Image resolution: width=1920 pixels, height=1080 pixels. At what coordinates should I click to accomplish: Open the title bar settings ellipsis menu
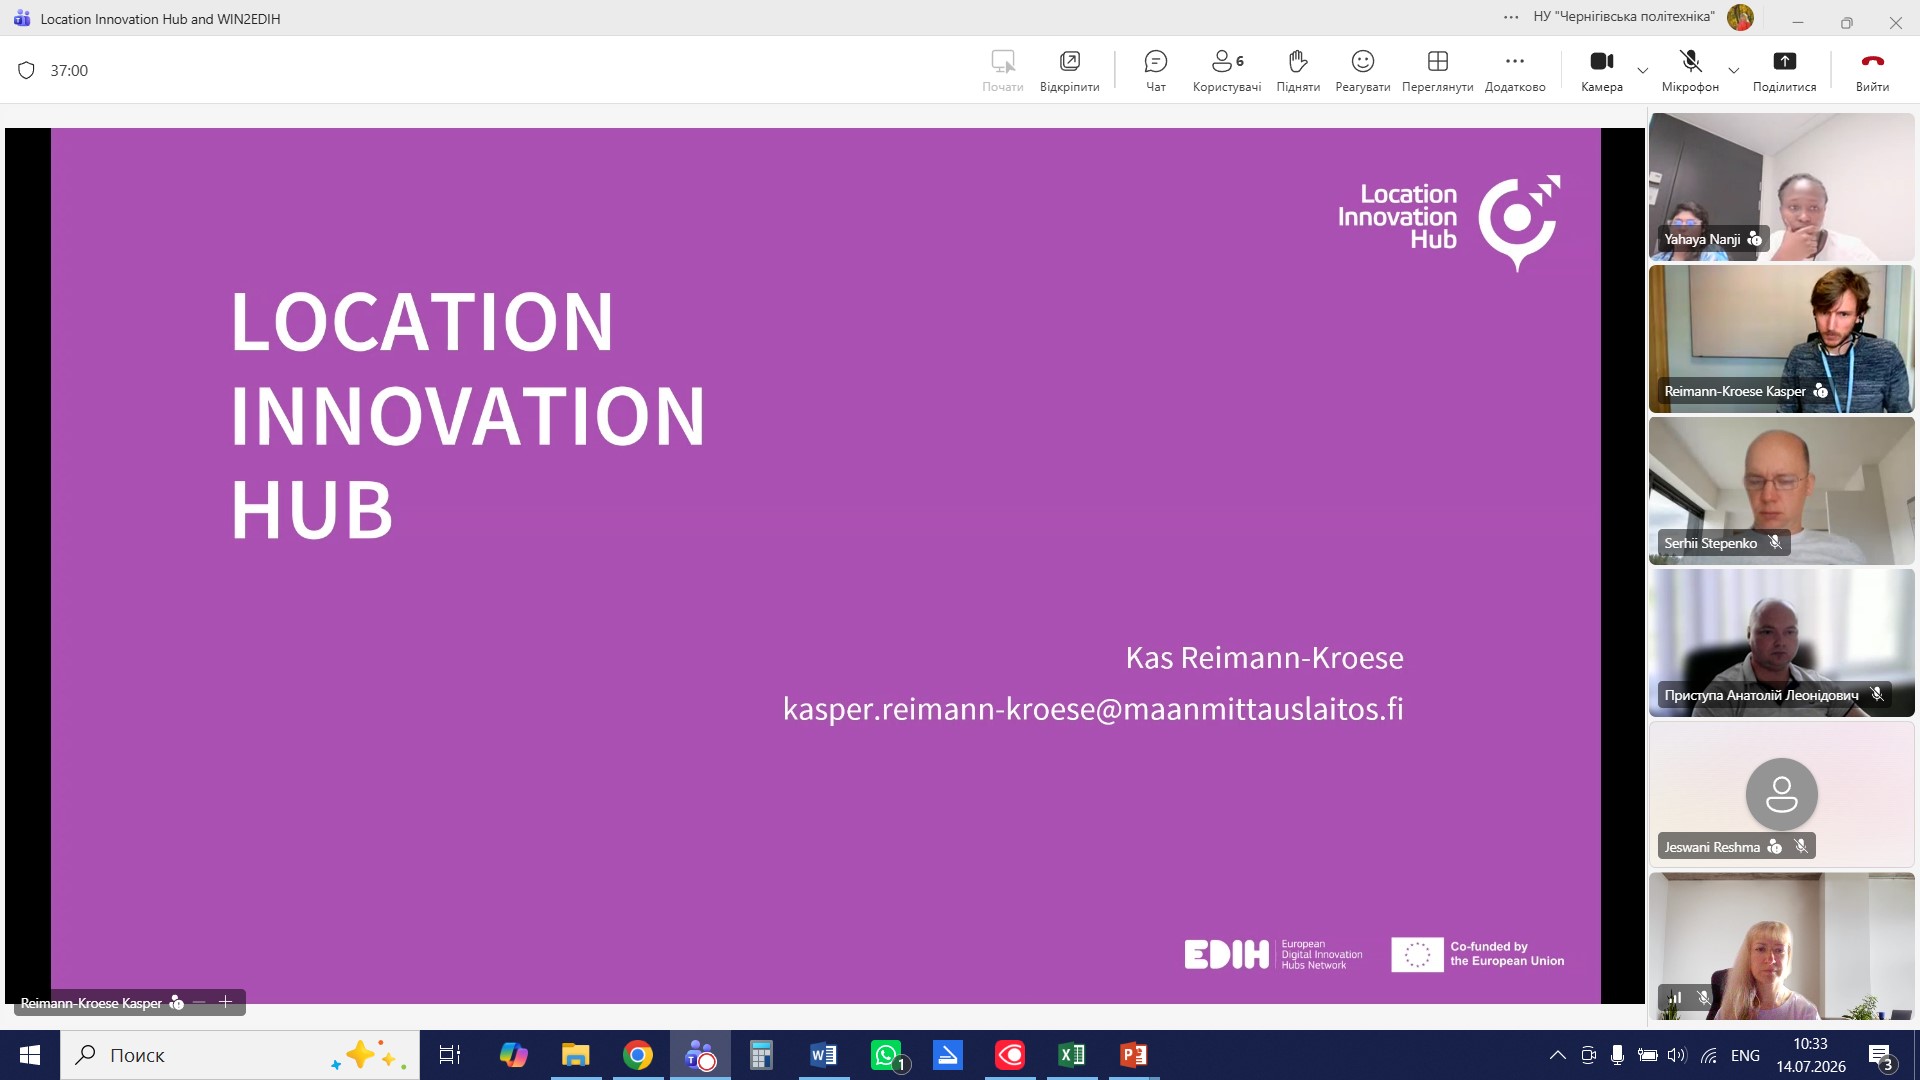click(1511, 17)
